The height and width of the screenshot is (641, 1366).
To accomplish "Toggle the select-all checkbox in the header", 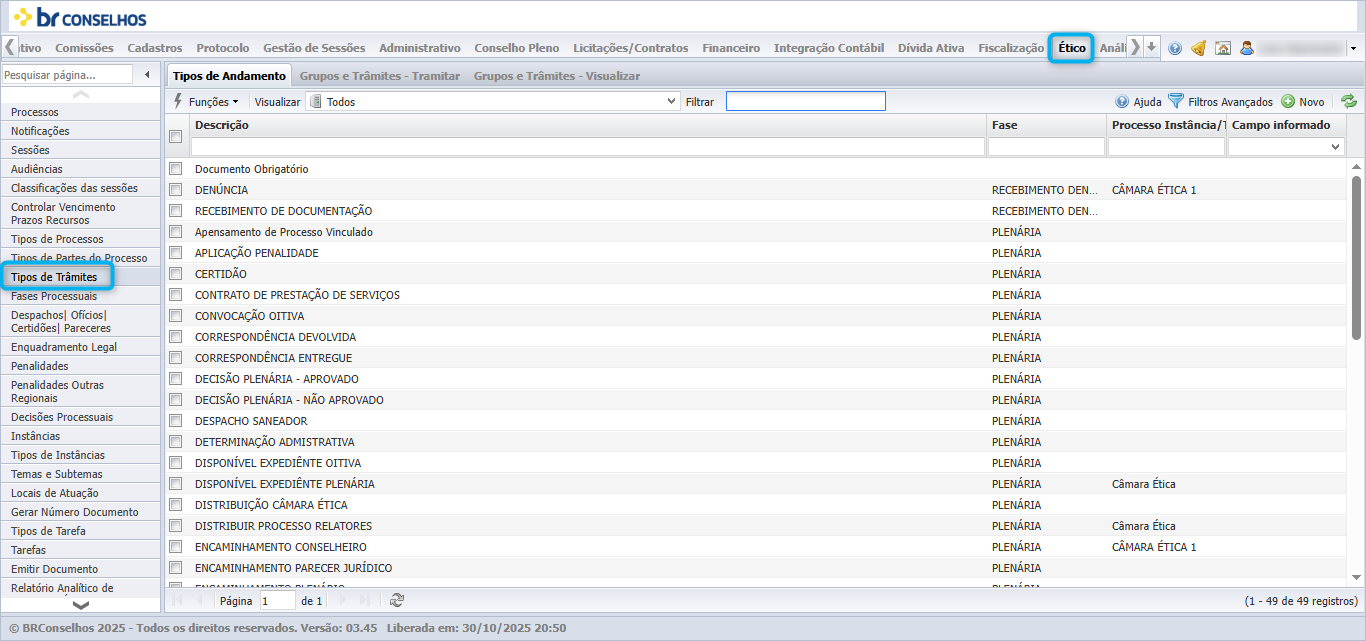I will point(175,136).
